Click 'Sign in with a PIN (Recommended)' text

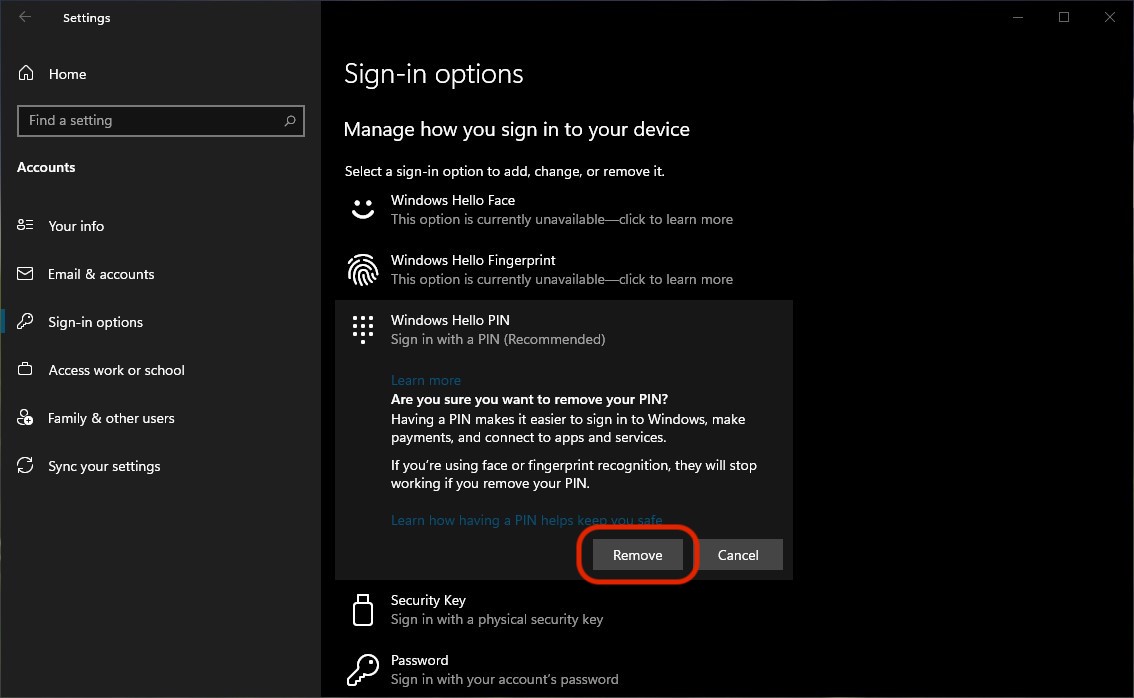coord(498,339)
